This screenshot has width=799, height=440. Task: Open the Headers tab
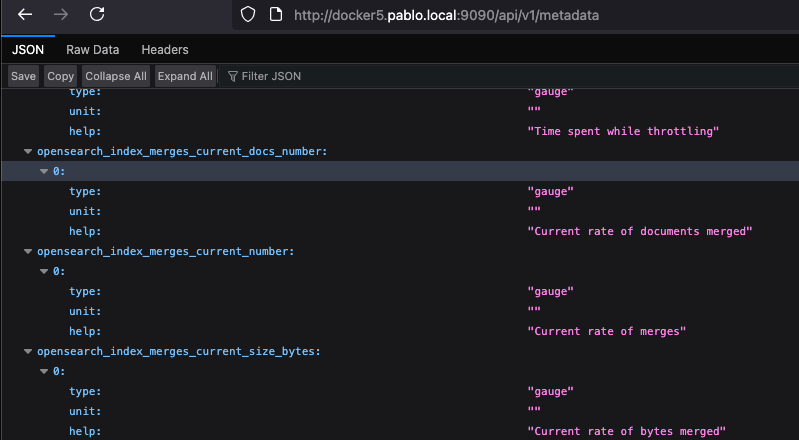tap(165, 49)
